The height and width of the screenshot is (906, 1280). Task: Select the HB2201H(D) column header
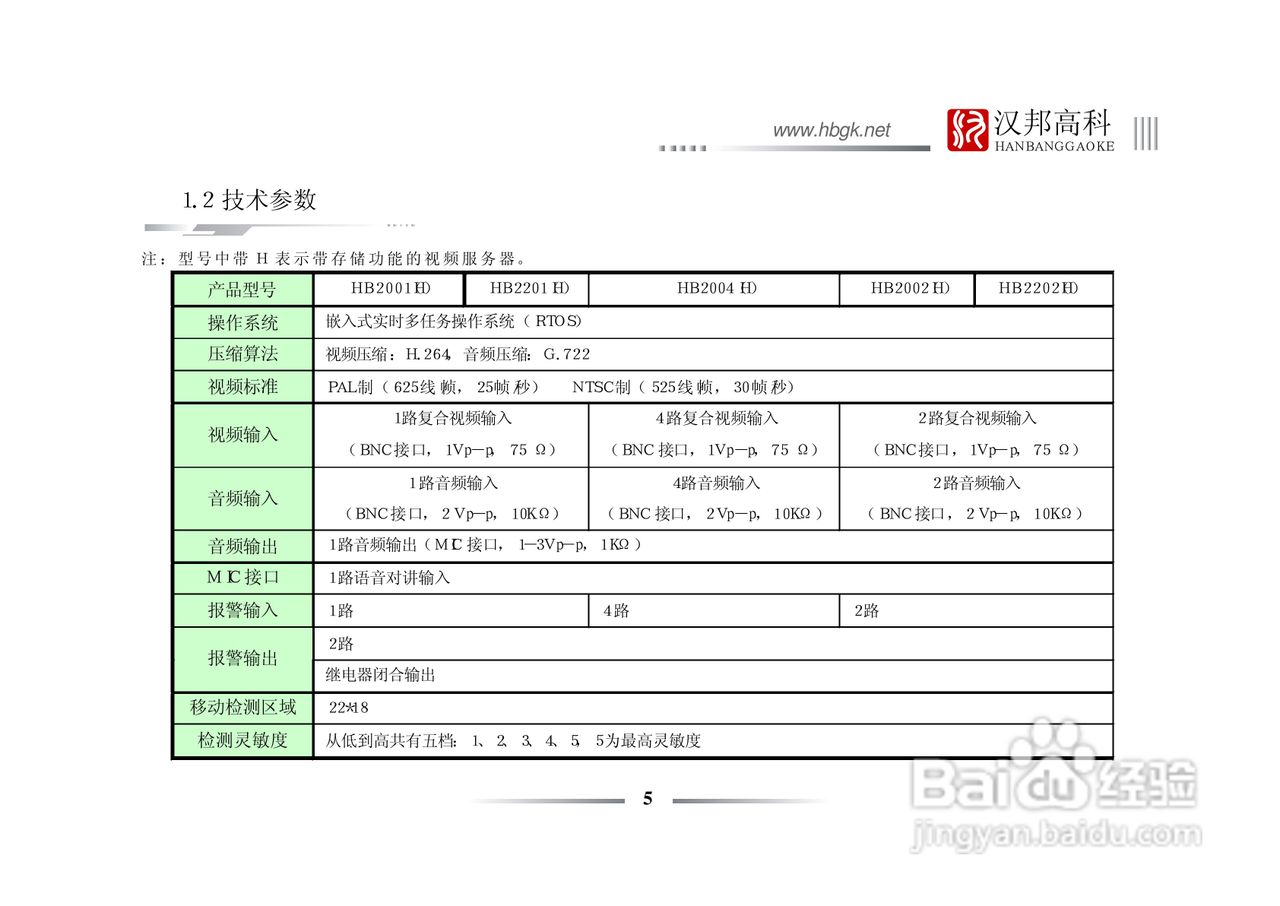528,289
